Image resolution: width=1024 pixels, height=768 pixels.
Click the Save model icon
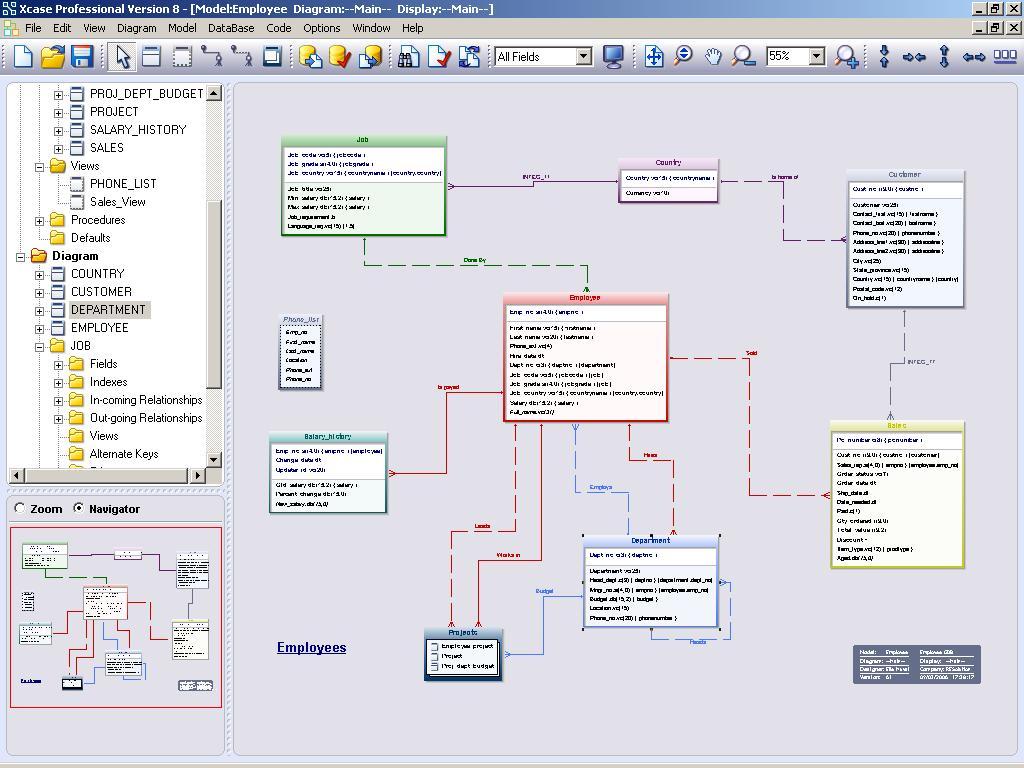click(x=82, y=57)
